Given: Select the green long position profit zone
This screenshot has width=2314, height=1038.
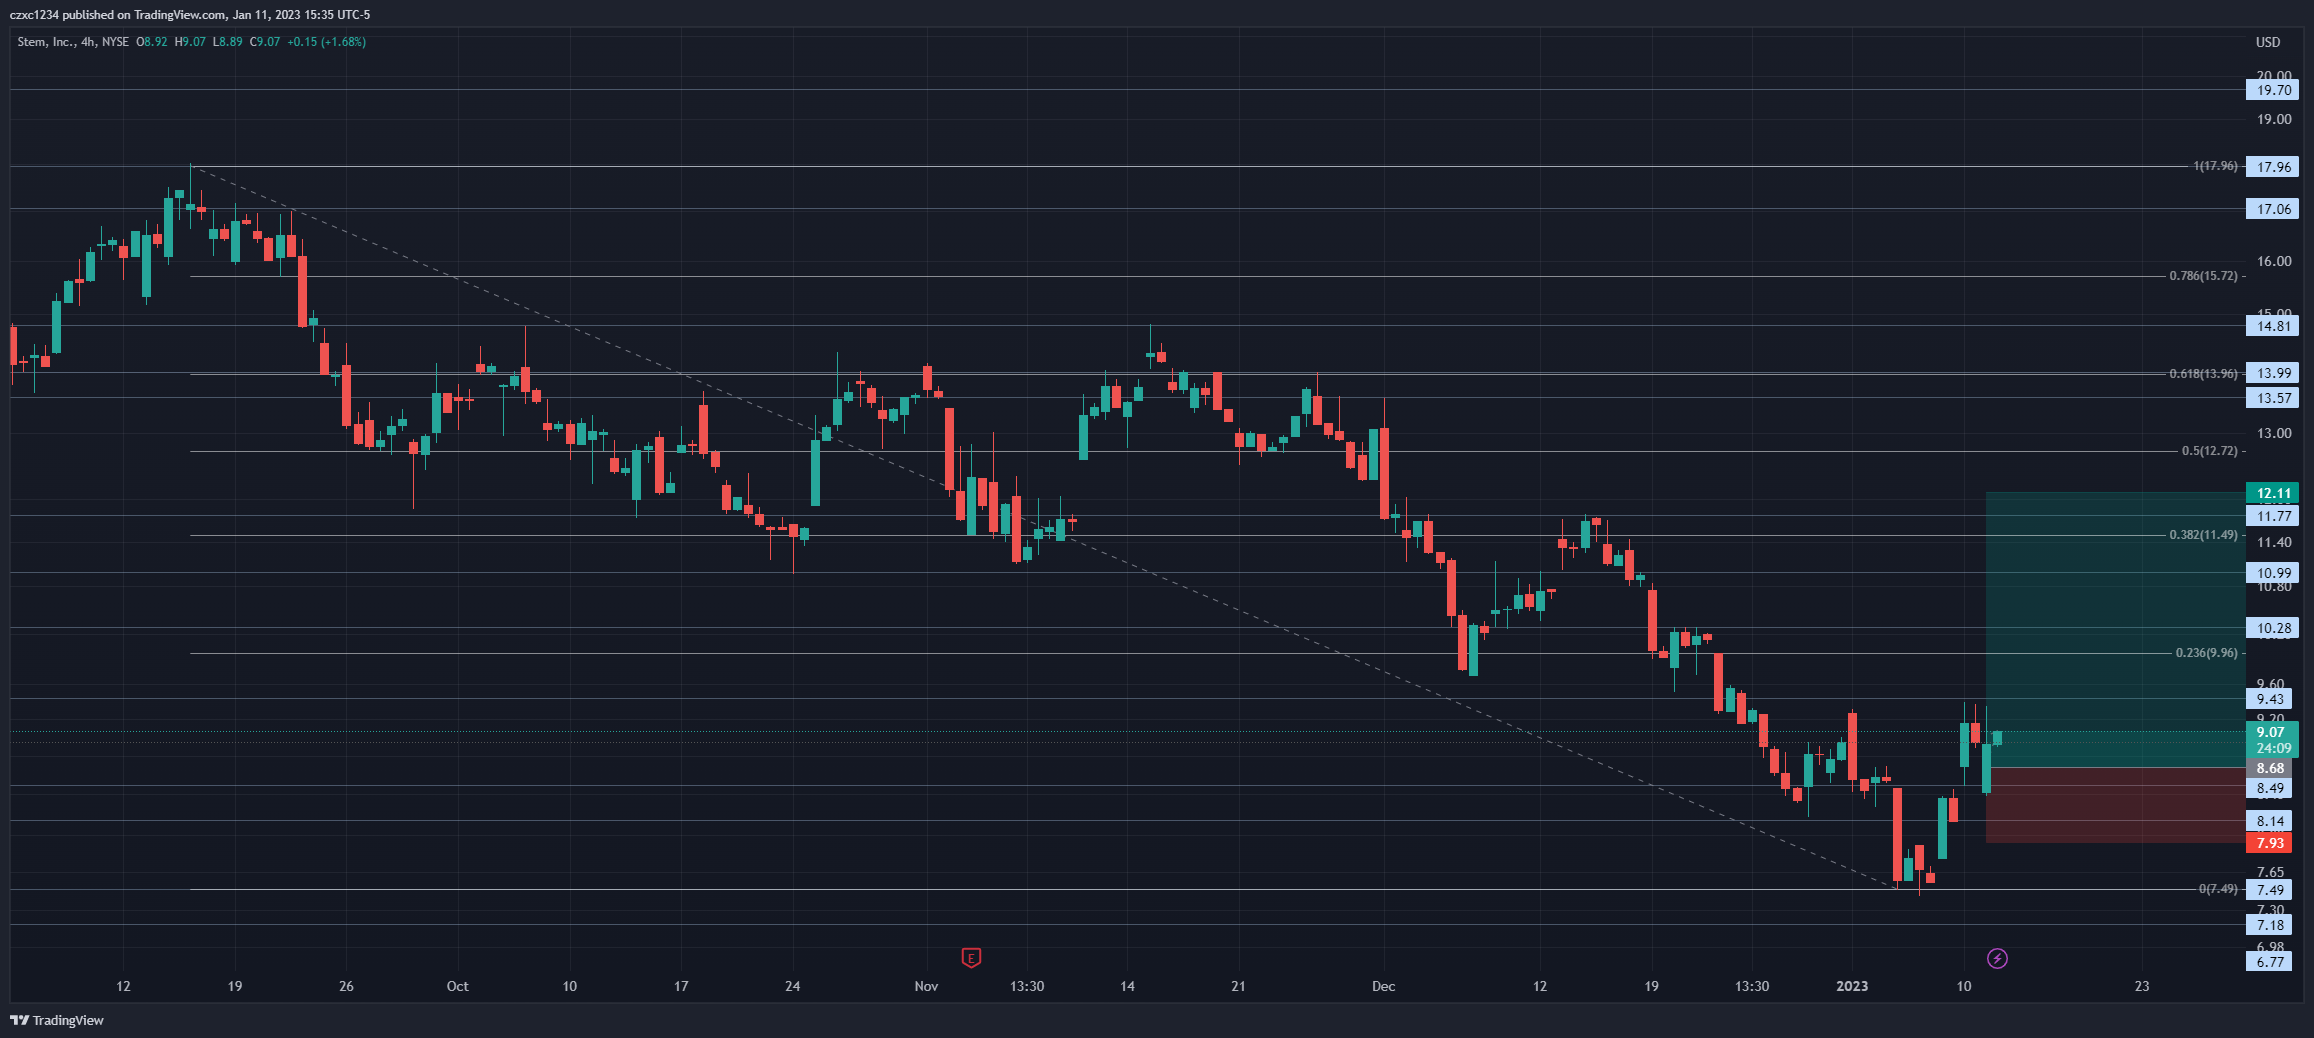Looking at the screenshot, I should [x=2115, y=630].
